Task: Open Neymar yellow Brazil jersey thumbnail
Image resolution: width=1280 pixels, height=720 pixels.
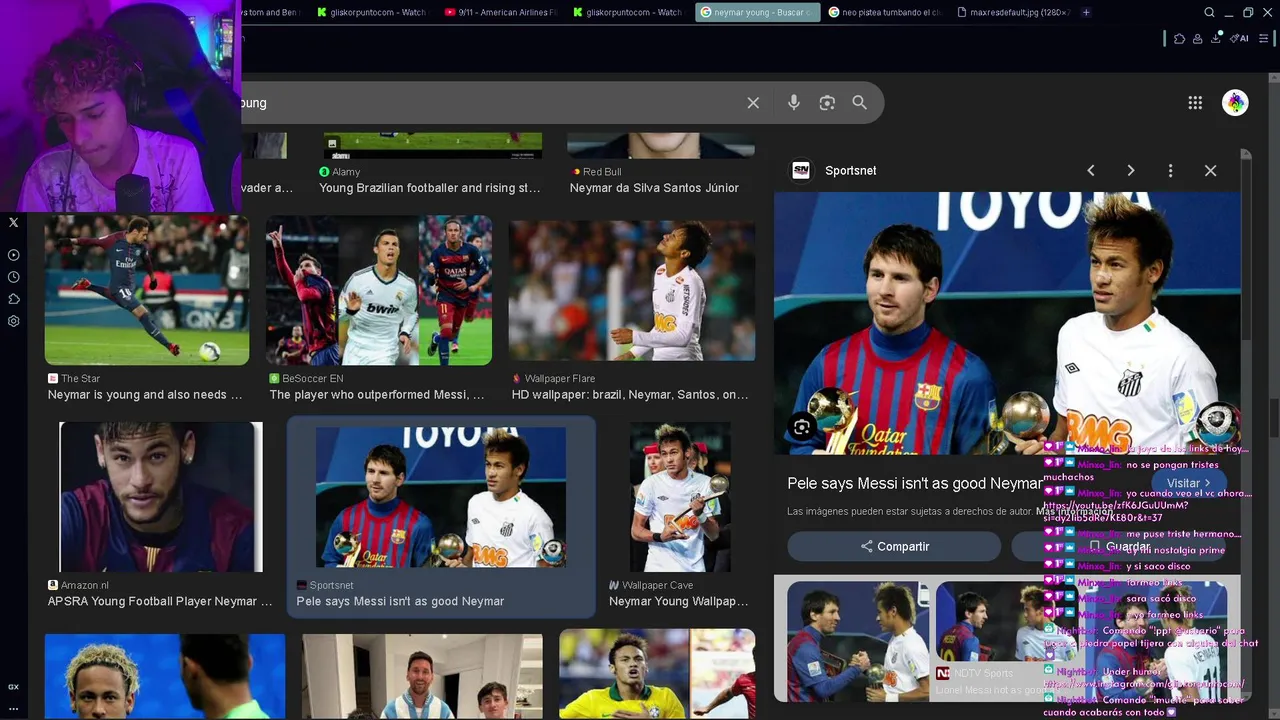Action: click(657, 674)
